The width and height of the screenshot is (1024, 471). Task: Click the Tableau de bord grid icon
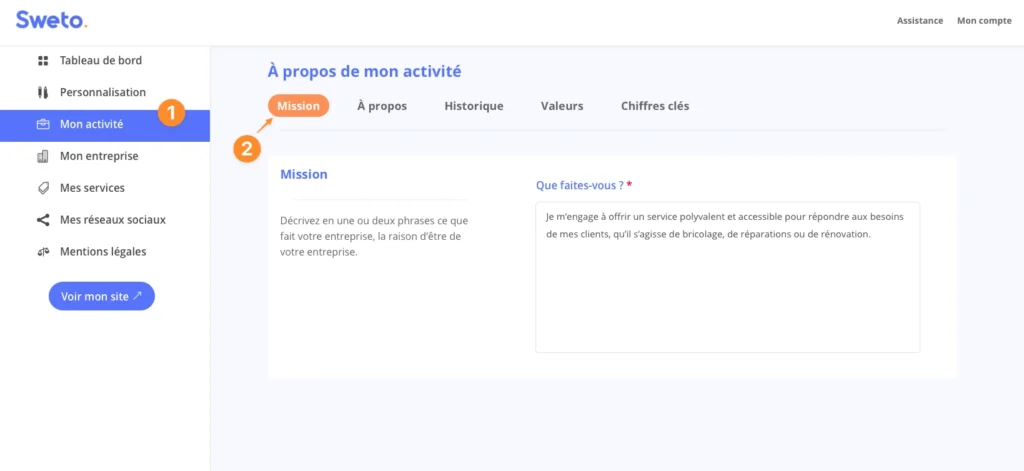click(x=43, y=61)
